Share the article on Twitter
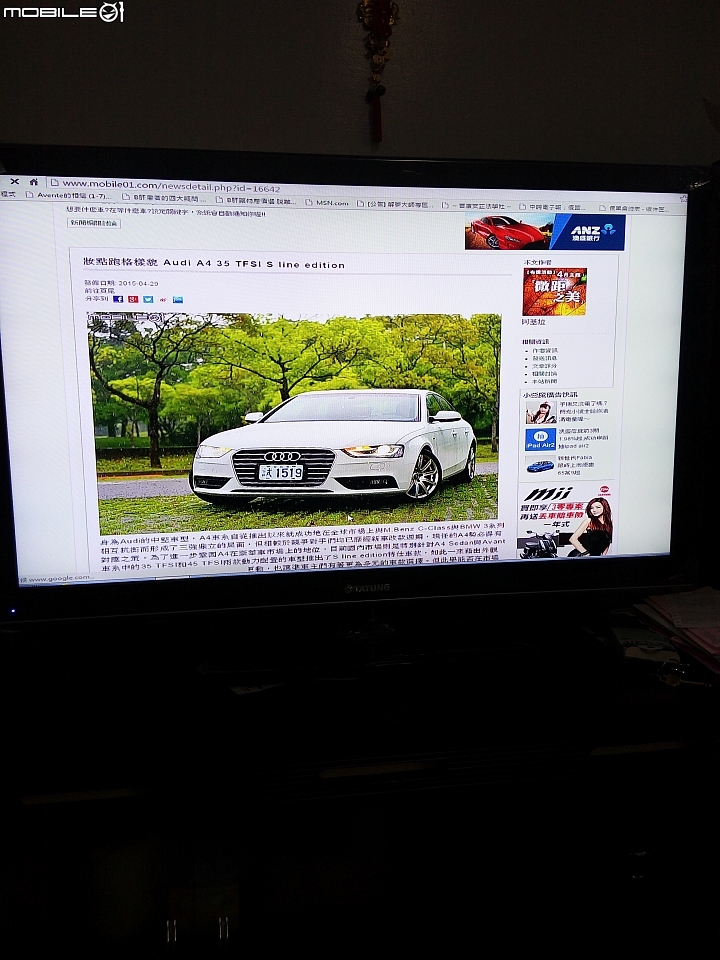This screenshot has width=720, height=960. (x=148, y=299)
